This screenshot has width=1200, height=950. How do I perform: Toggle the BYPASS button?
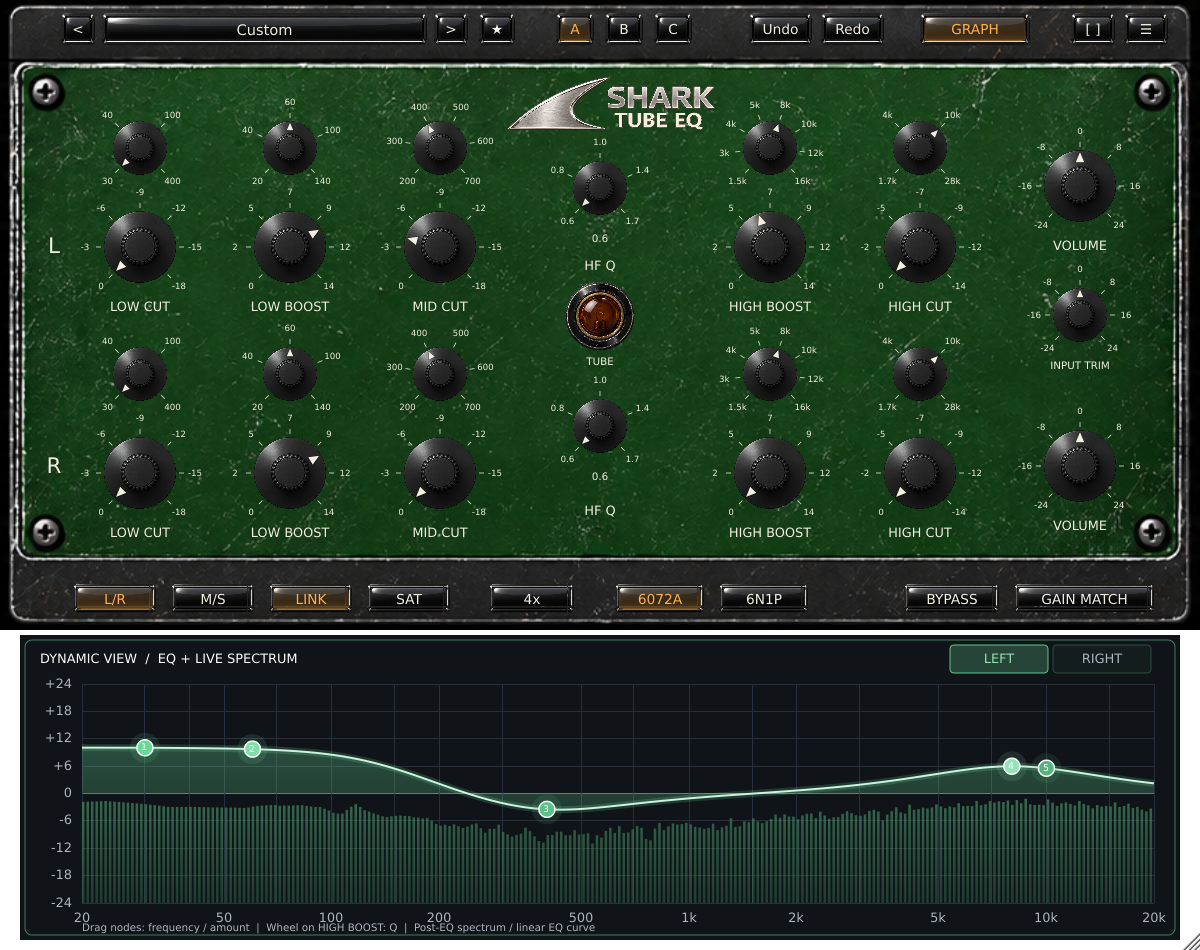click(952, 598)
